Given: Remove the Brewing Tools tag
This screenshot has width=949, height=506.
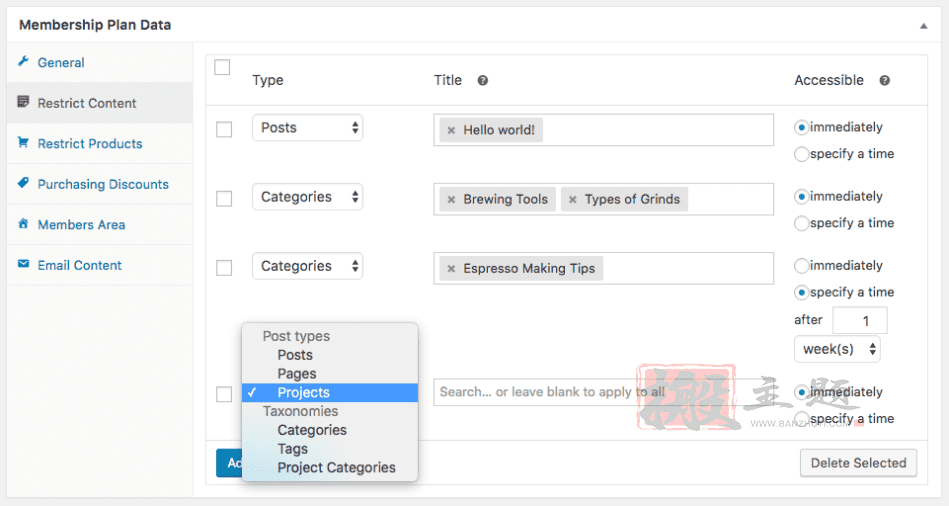Looking at the screenshot, I should pos(451,199).
